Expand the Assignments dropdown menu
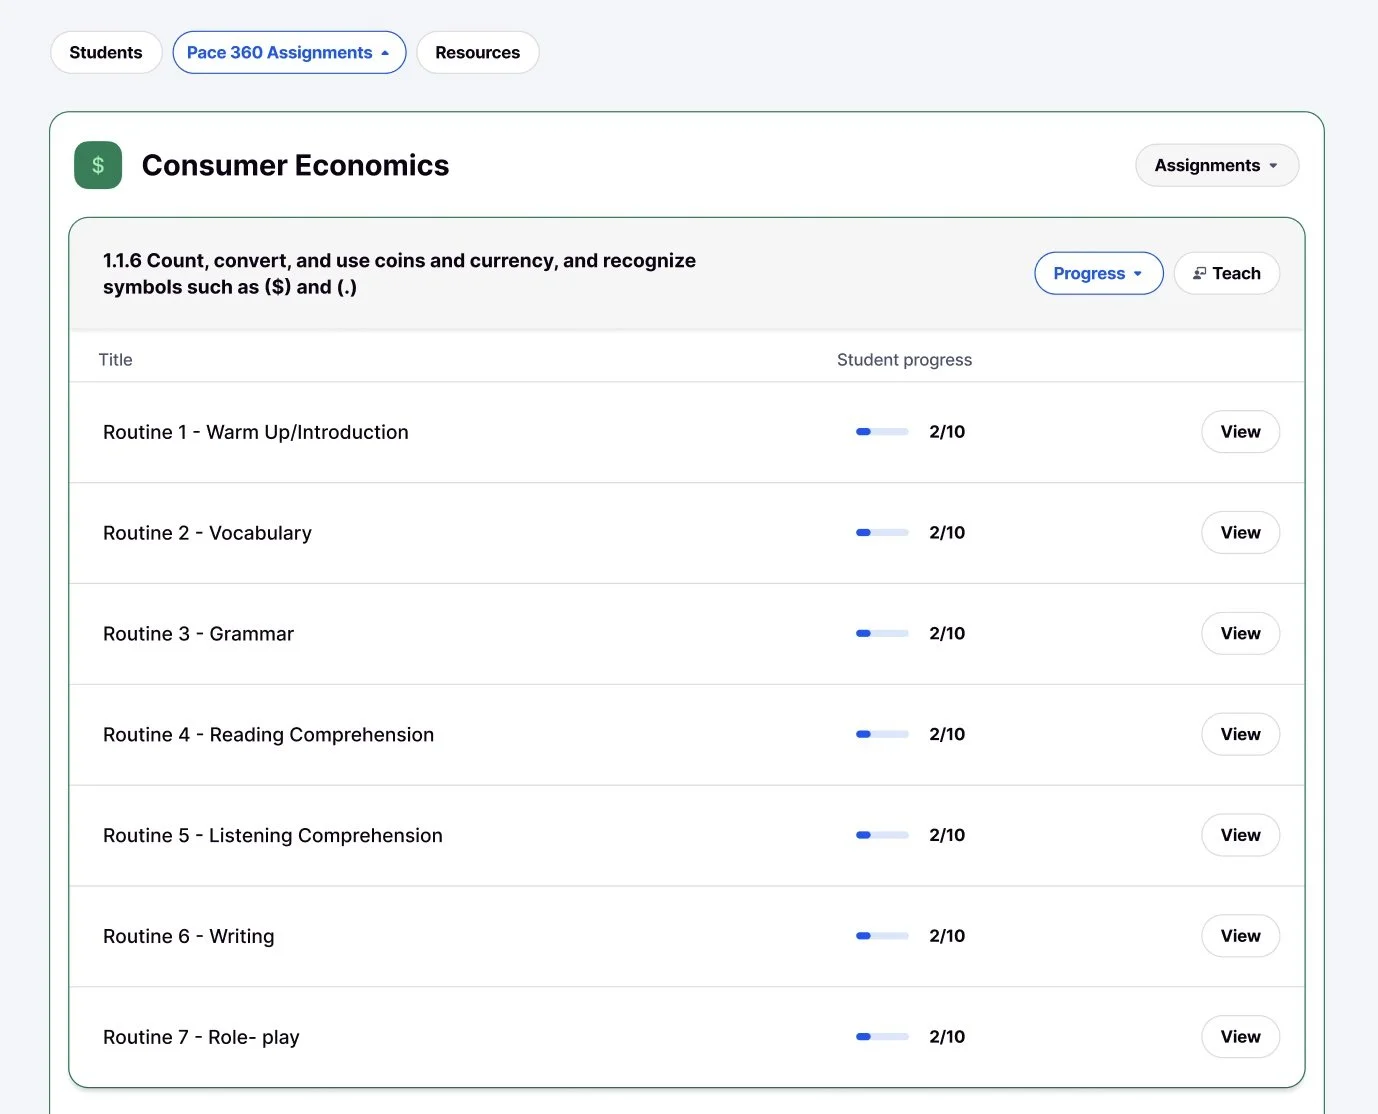Viewport: 1378px width, 1114px height. pyautogui.click(x=1216, y=165)
